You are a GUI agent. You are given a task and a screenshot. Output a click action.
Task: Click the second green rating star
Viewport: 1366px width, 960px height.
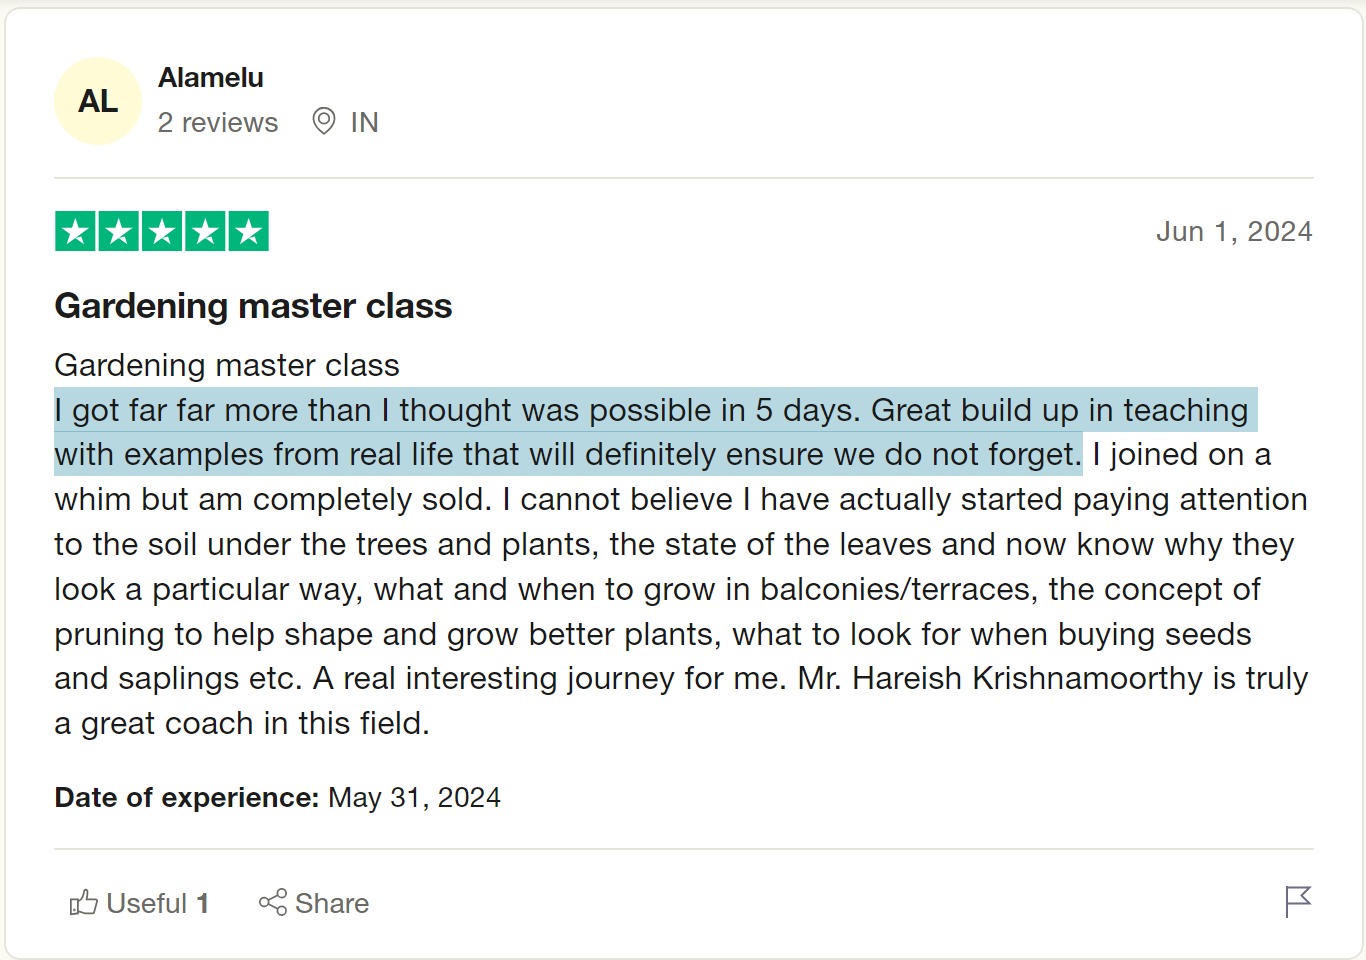click(x=118, y=232)
